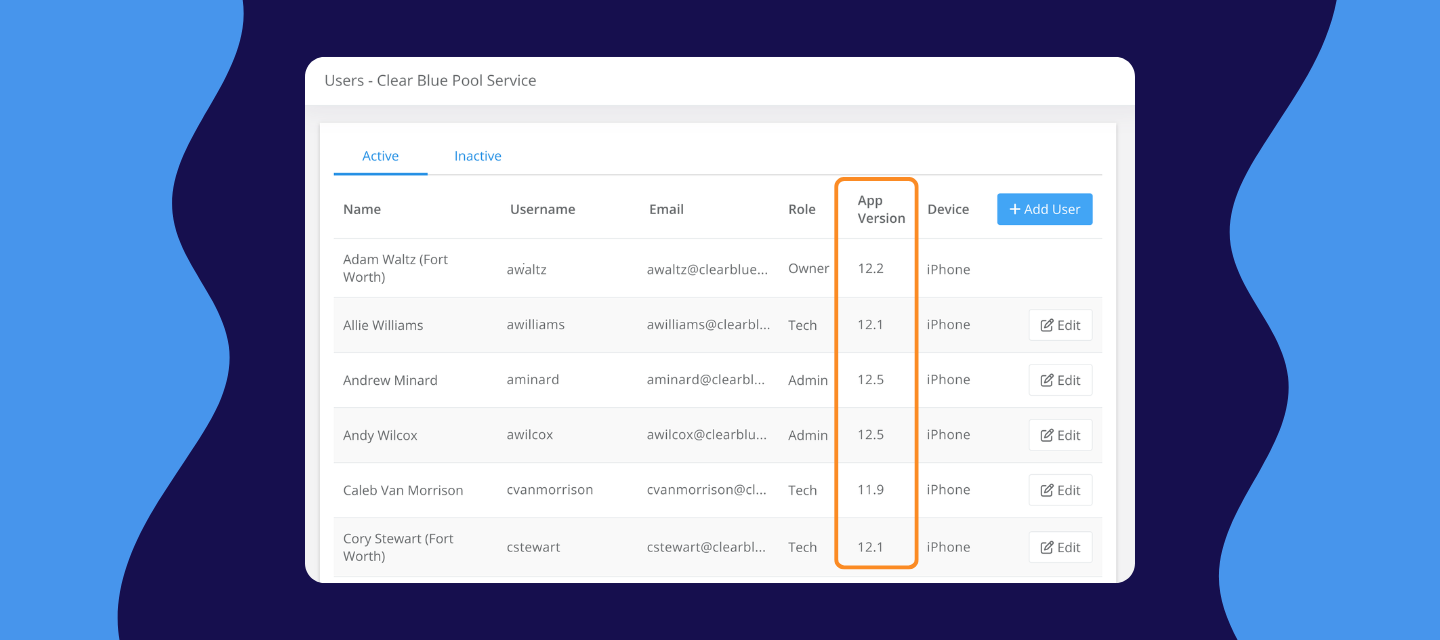This screenshot has width=1440, height=640.
Task: Click Tech role in Cory Stewart row
Action: coord(803,547)
